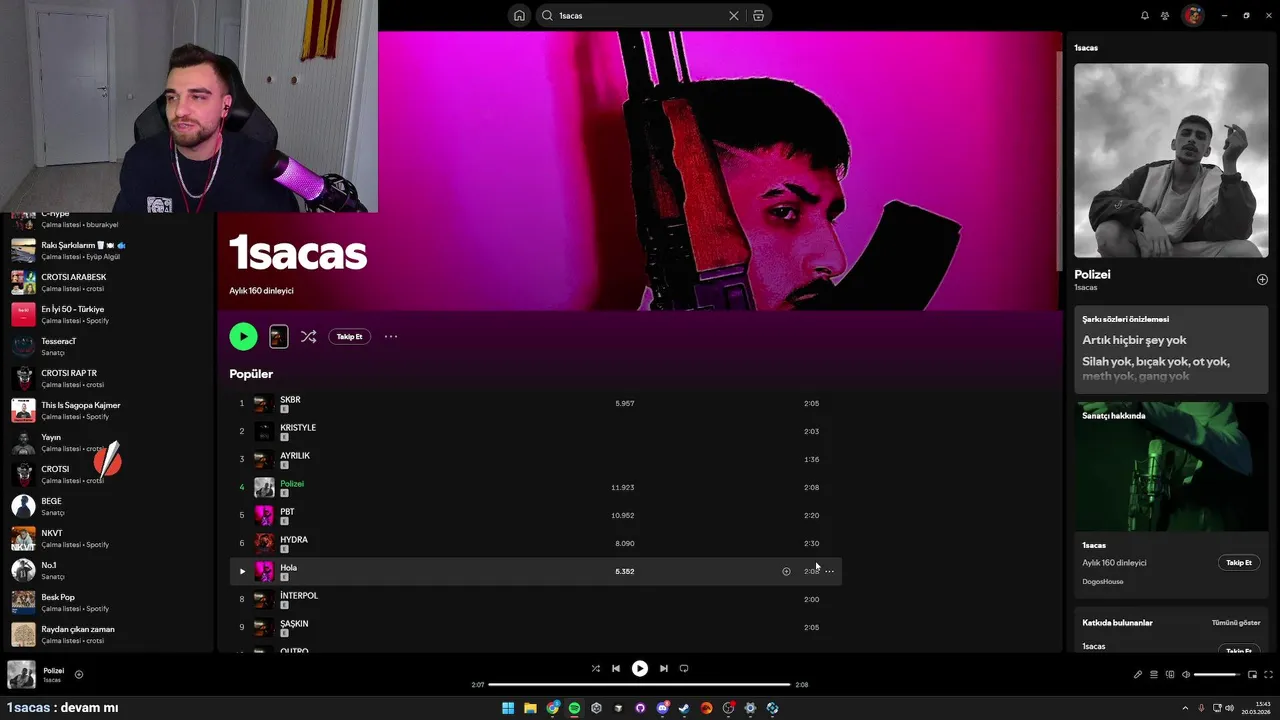Go to Spotify Home via house icon
1280x720 pixels.
519,15
